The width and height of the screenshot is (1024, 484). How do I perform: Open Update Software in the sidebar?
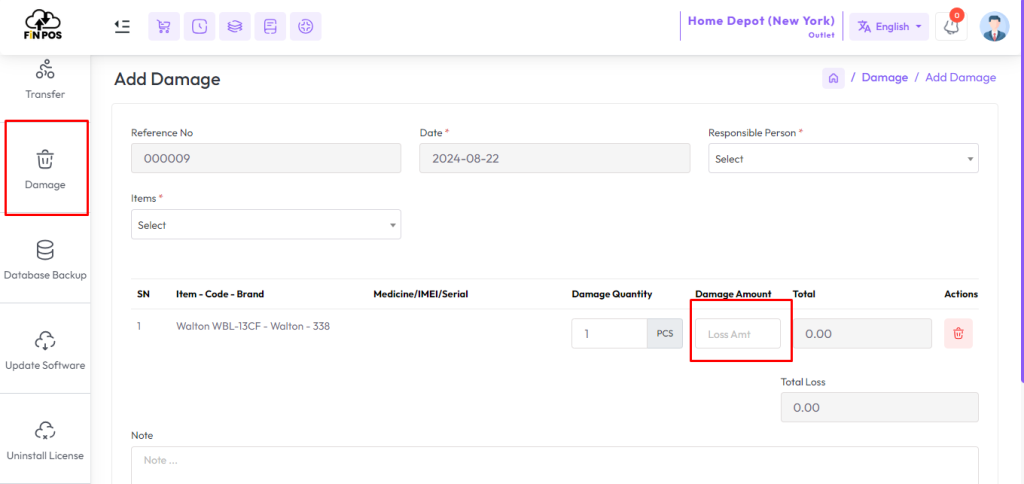point(45,350)
